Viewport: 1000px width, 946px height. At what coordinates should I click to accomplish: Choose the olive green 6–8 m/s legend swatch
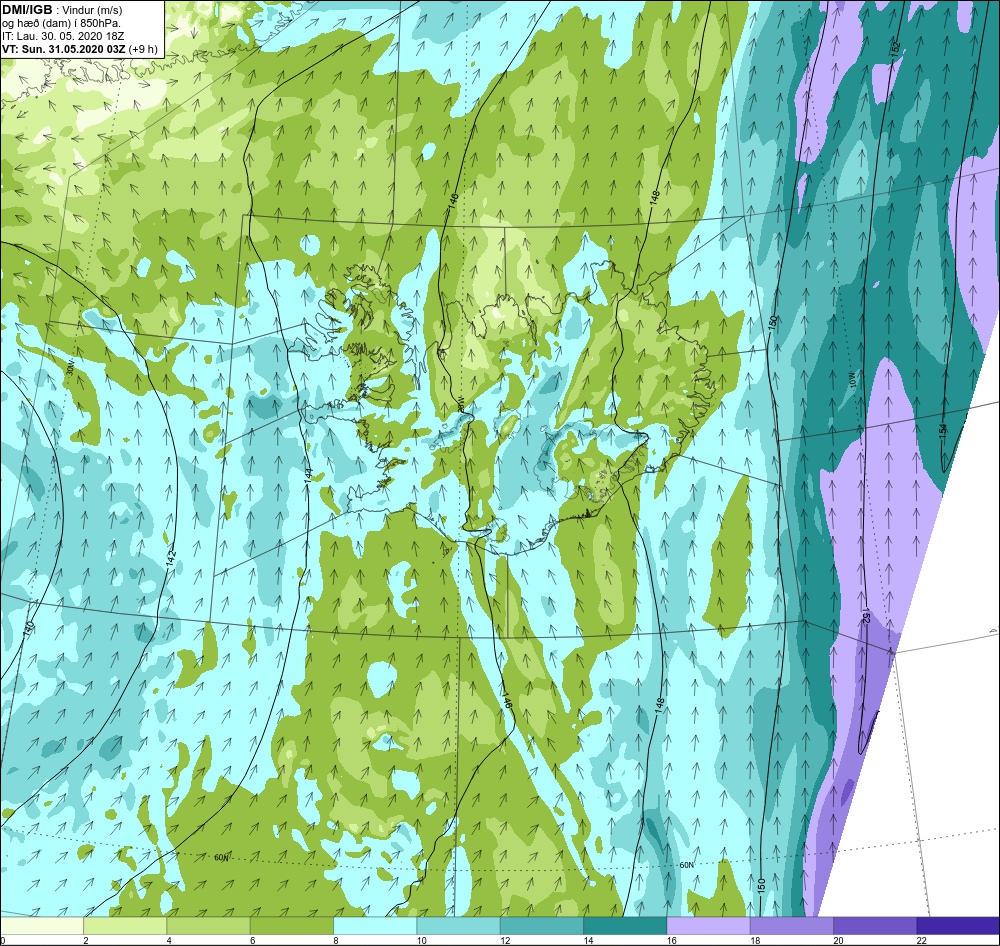[291, 925]
